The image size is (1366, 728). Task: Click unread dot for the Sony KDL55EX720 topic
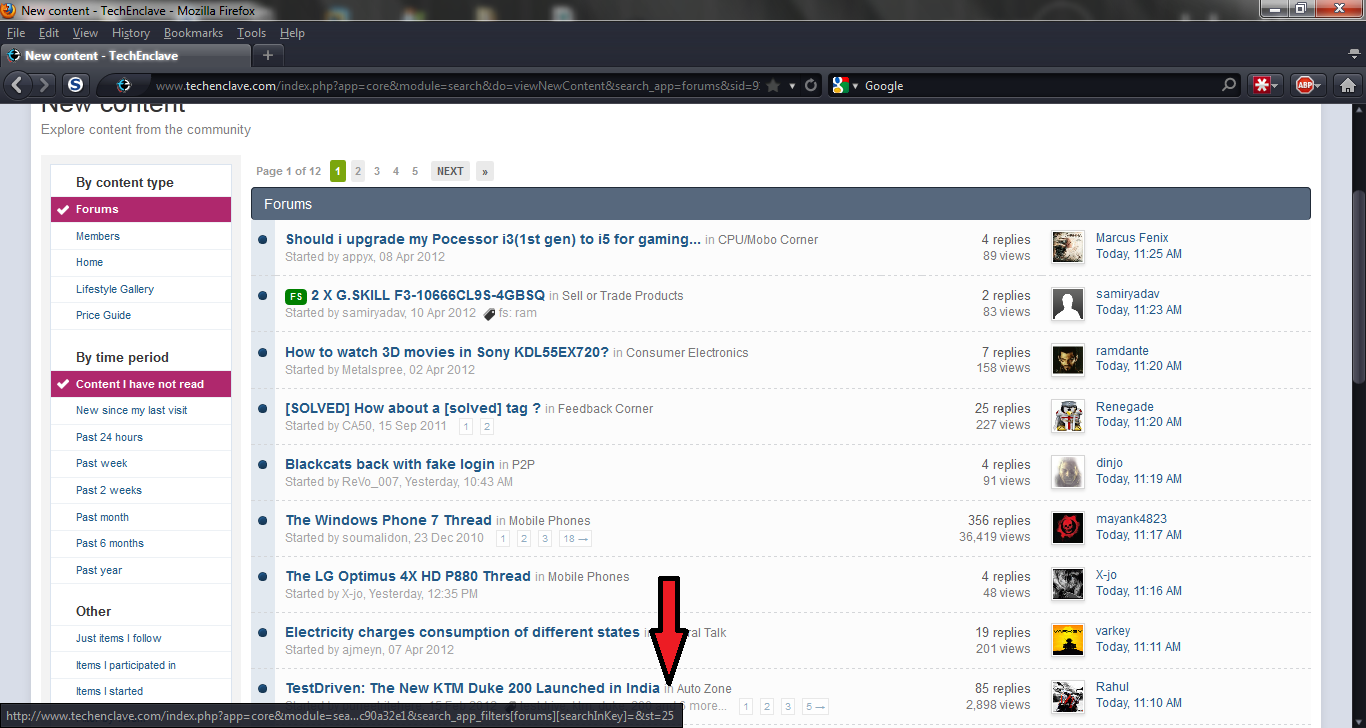tap(262, 353)
